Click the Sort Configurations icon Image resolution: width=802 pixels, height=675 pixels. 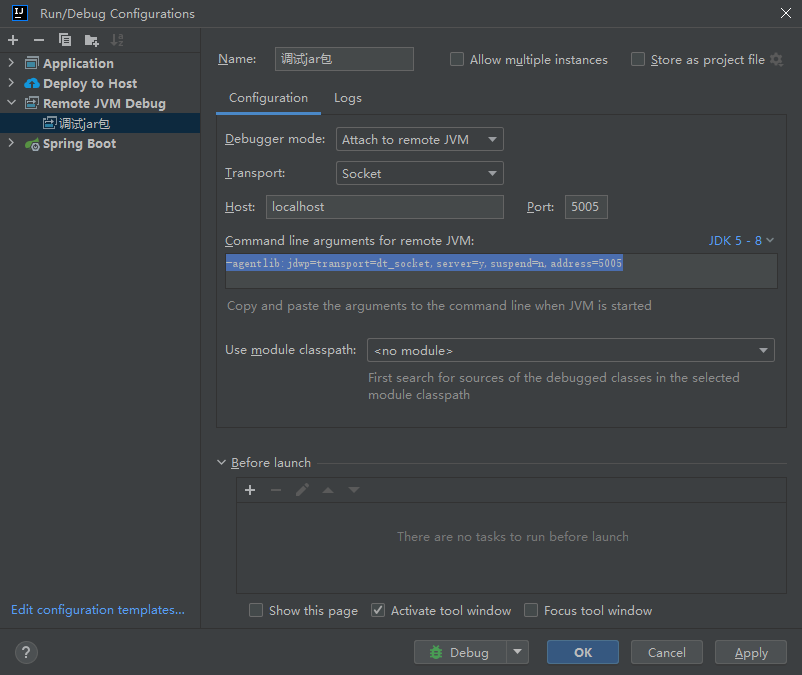tap(117, 40)
